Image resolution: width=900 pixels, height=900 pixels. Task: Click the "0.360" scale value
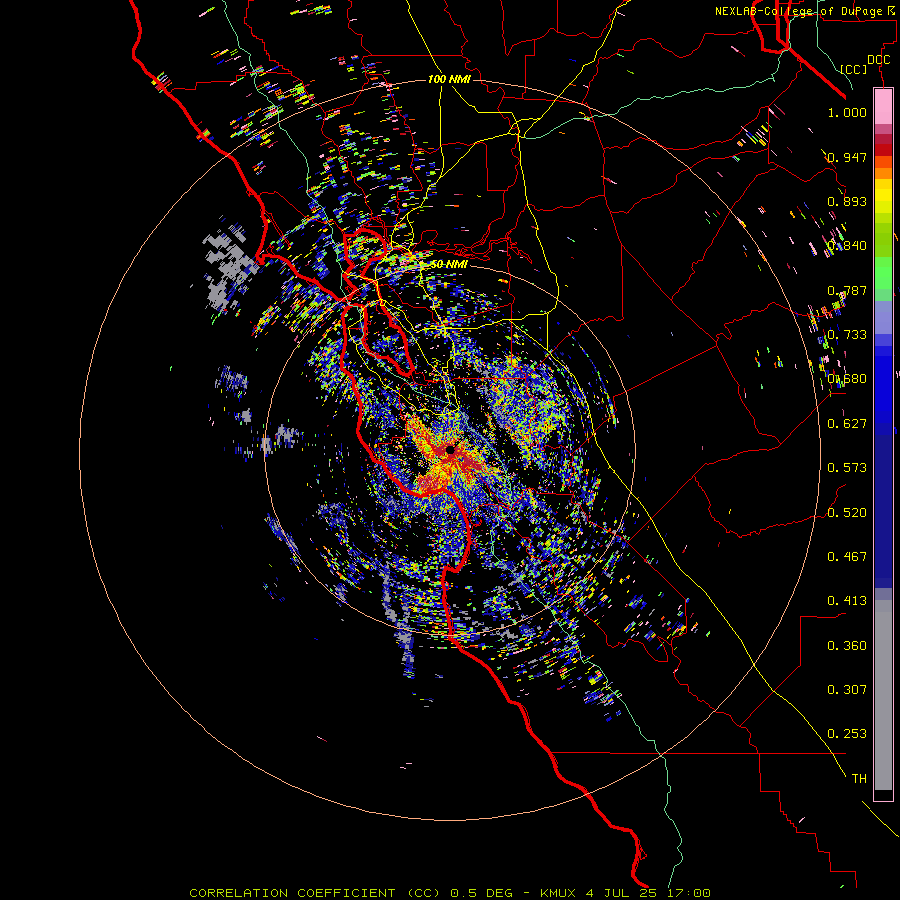tap(847, 646)
